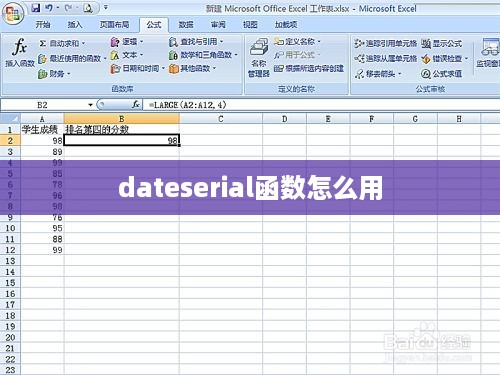
Task: Open the 插入 tab
Action: [x=75, y=25]
